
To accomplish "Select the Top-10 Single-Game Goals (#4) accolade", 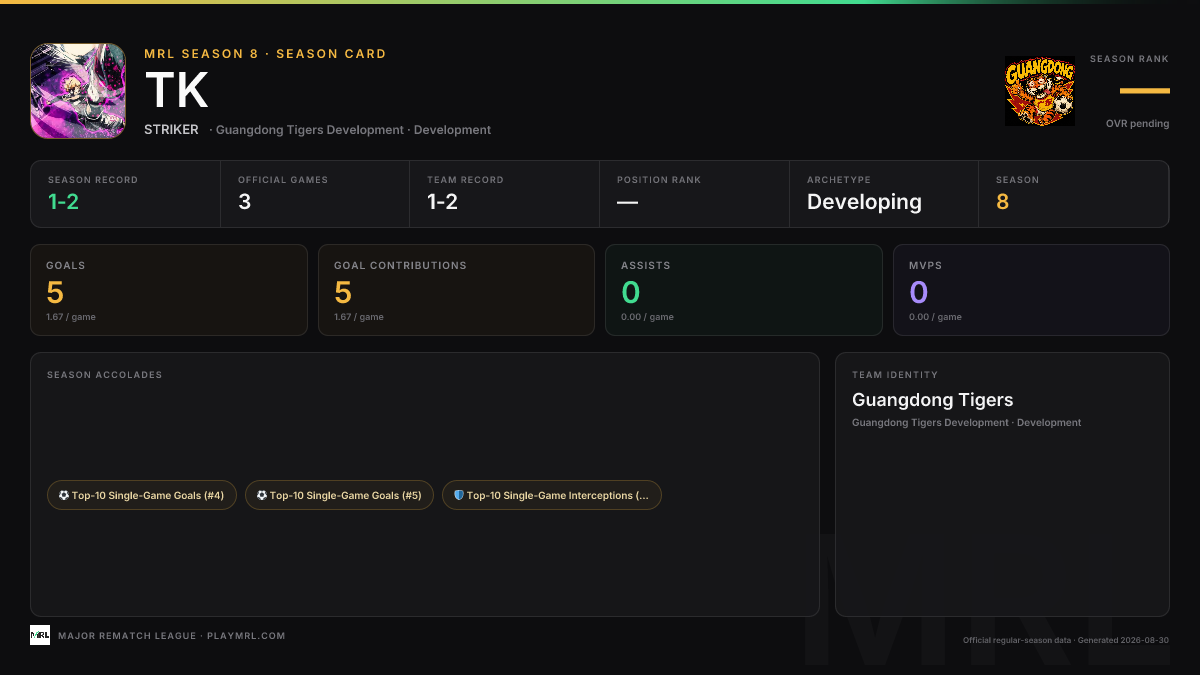I will point(142,495).
